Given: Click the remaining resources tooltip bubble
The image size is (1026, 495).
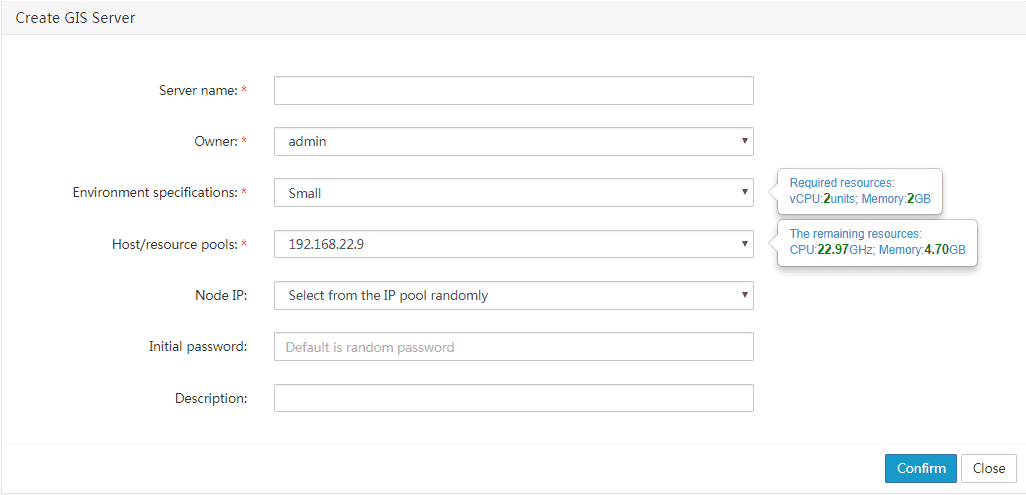Looking at the screenshot, I should pyautogui.click(x=877, y=242).
